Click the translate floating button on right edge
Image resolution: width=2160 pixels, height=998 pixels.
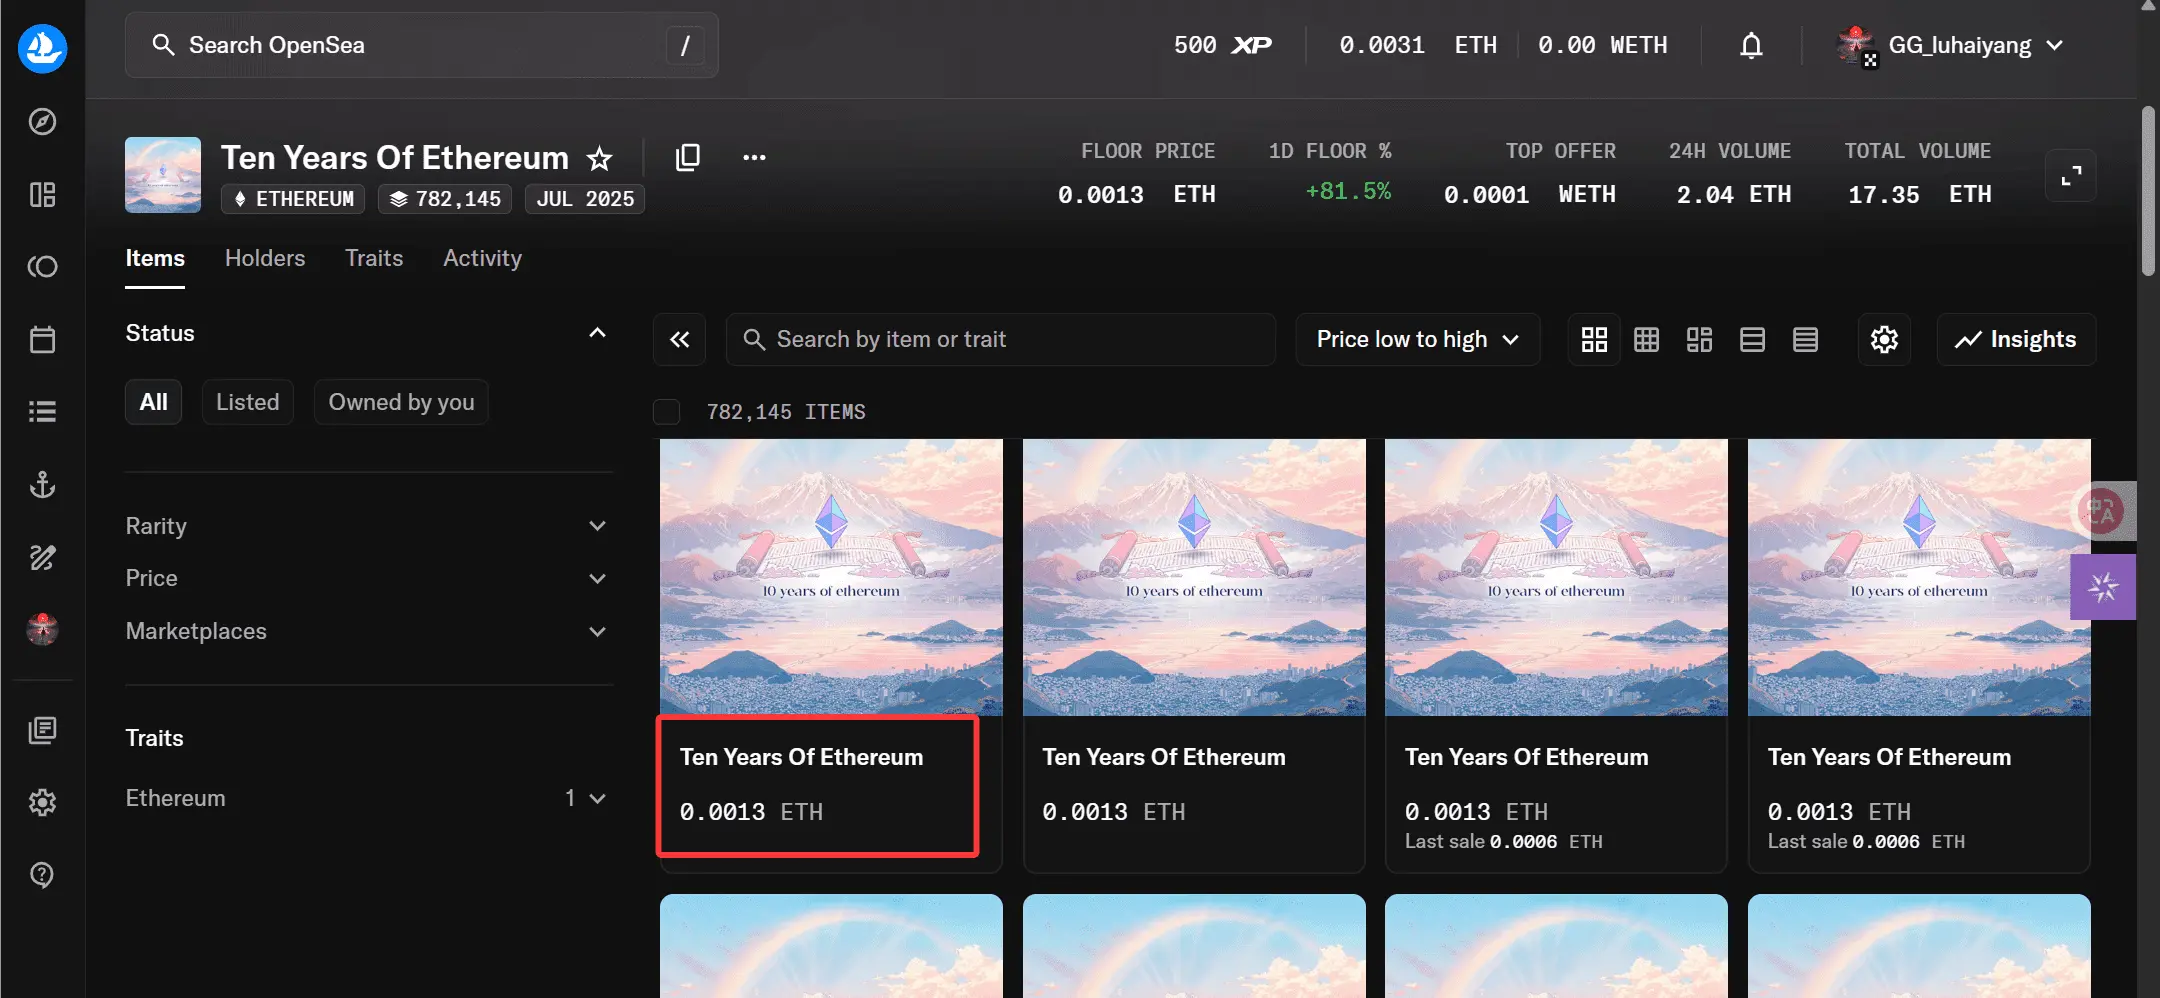coord(2102,511)
